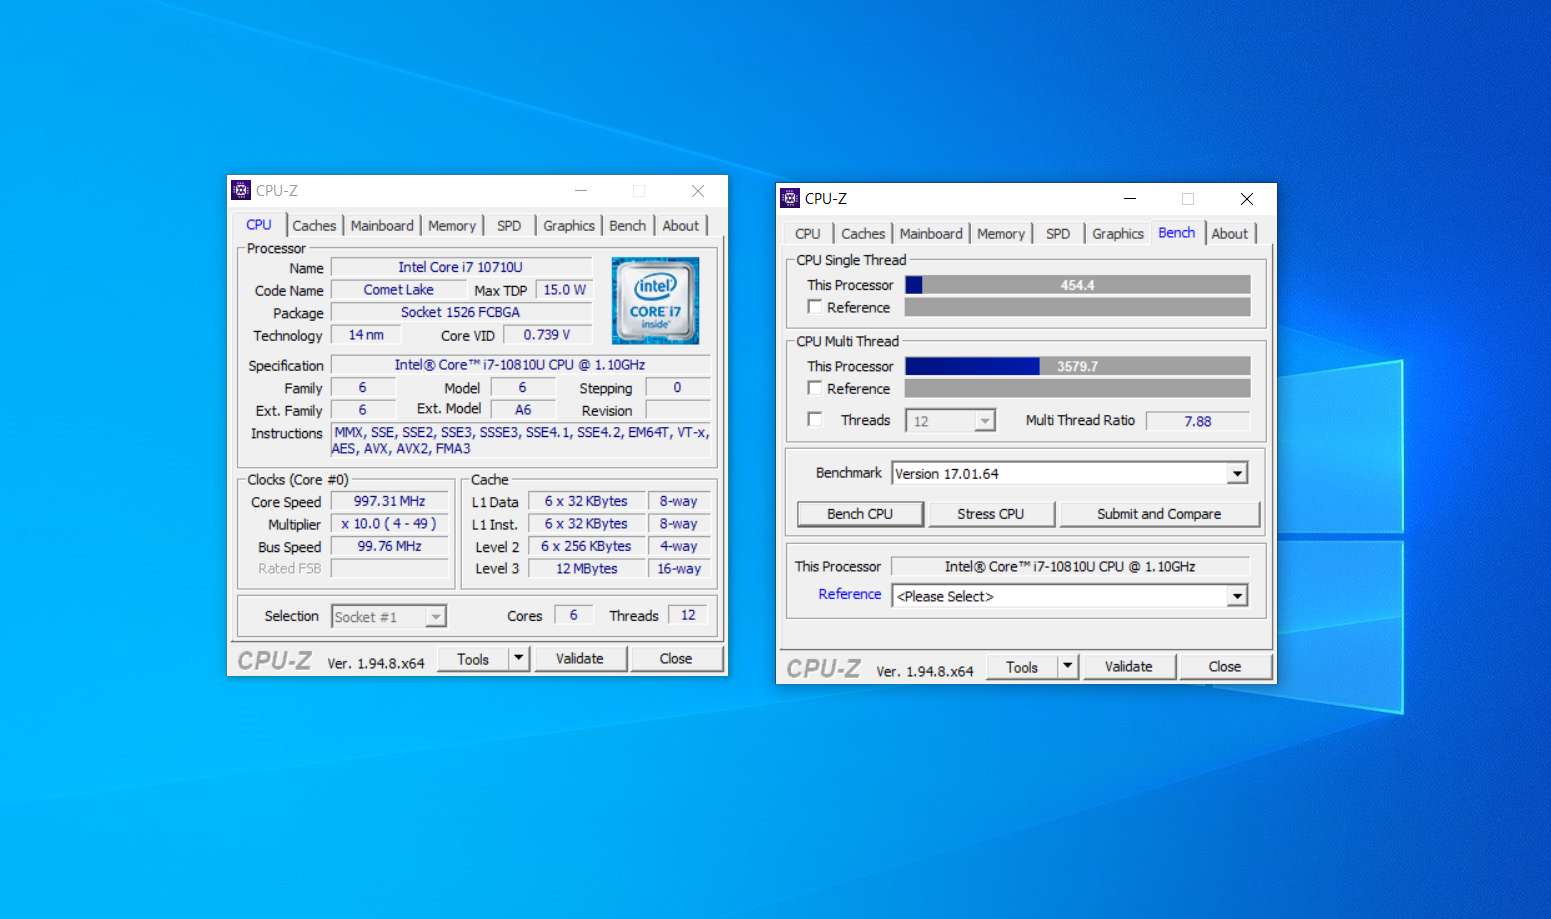
Task: Start the Stress CPU test
Action: [991, 514]
